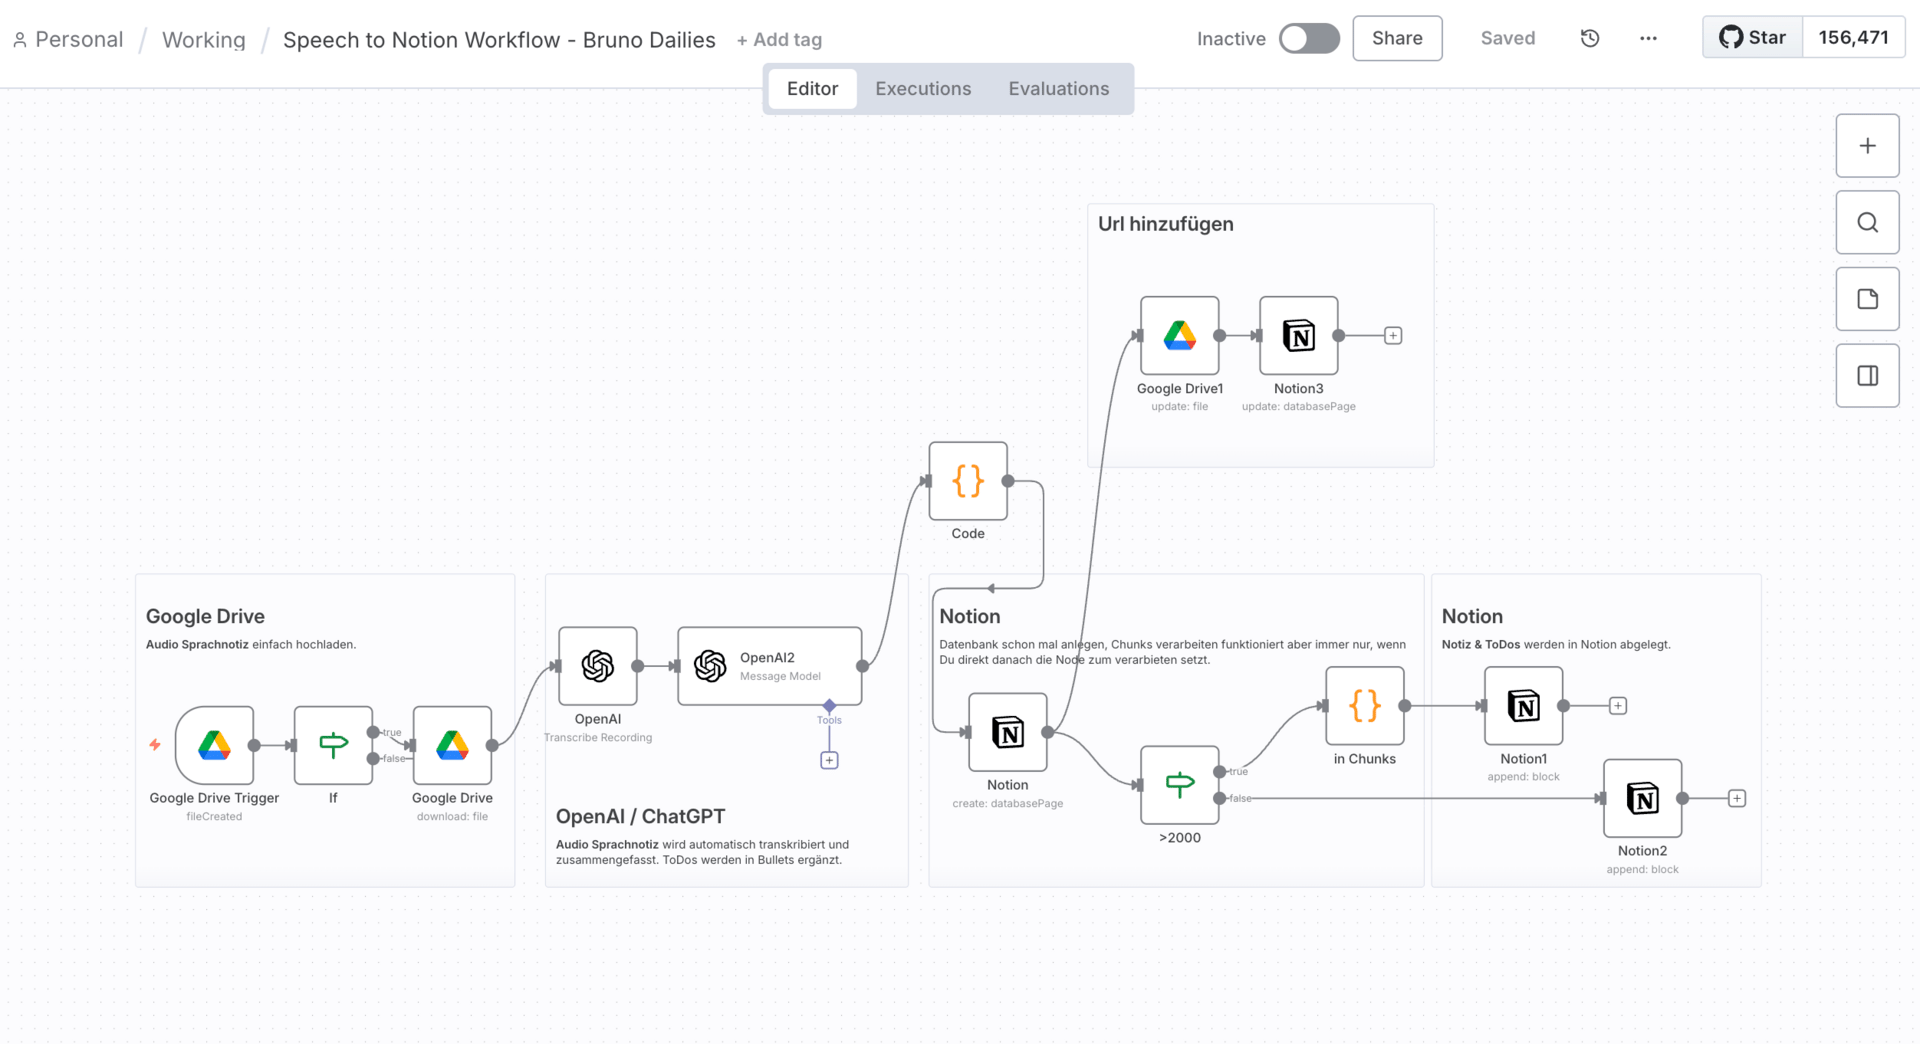Add a node after Notion3
This screenshot has width=1920, height=1044.
click(1393, 336)
